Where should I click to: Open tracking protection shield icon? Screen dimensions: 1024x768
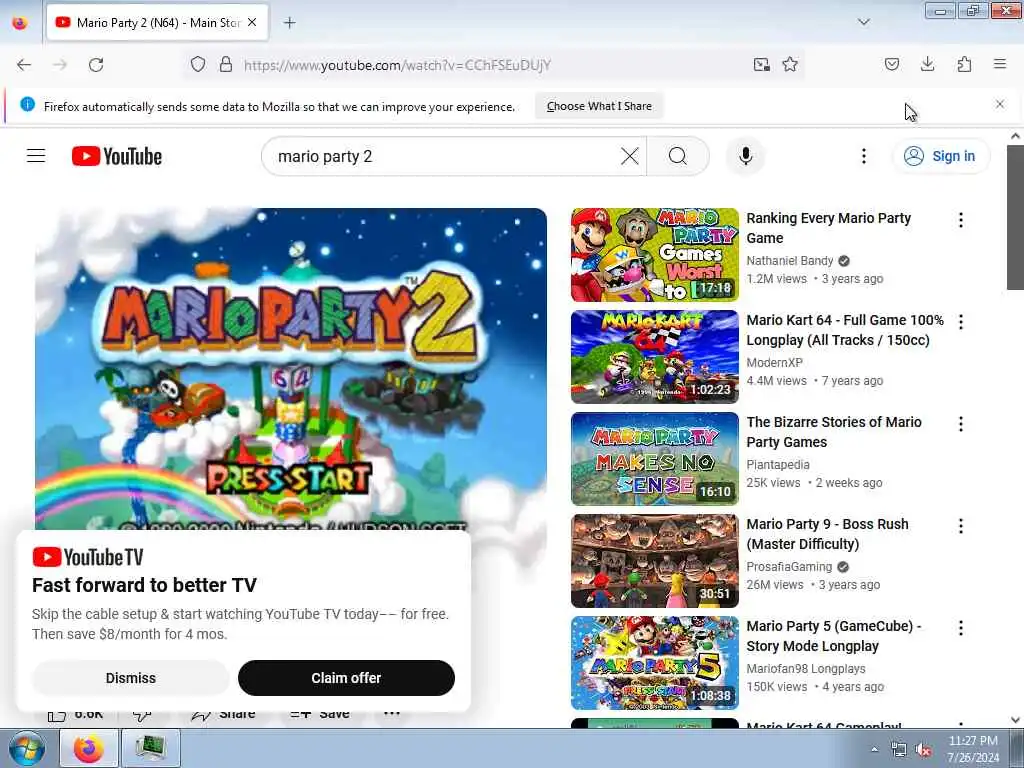click(x=198, y=65)
